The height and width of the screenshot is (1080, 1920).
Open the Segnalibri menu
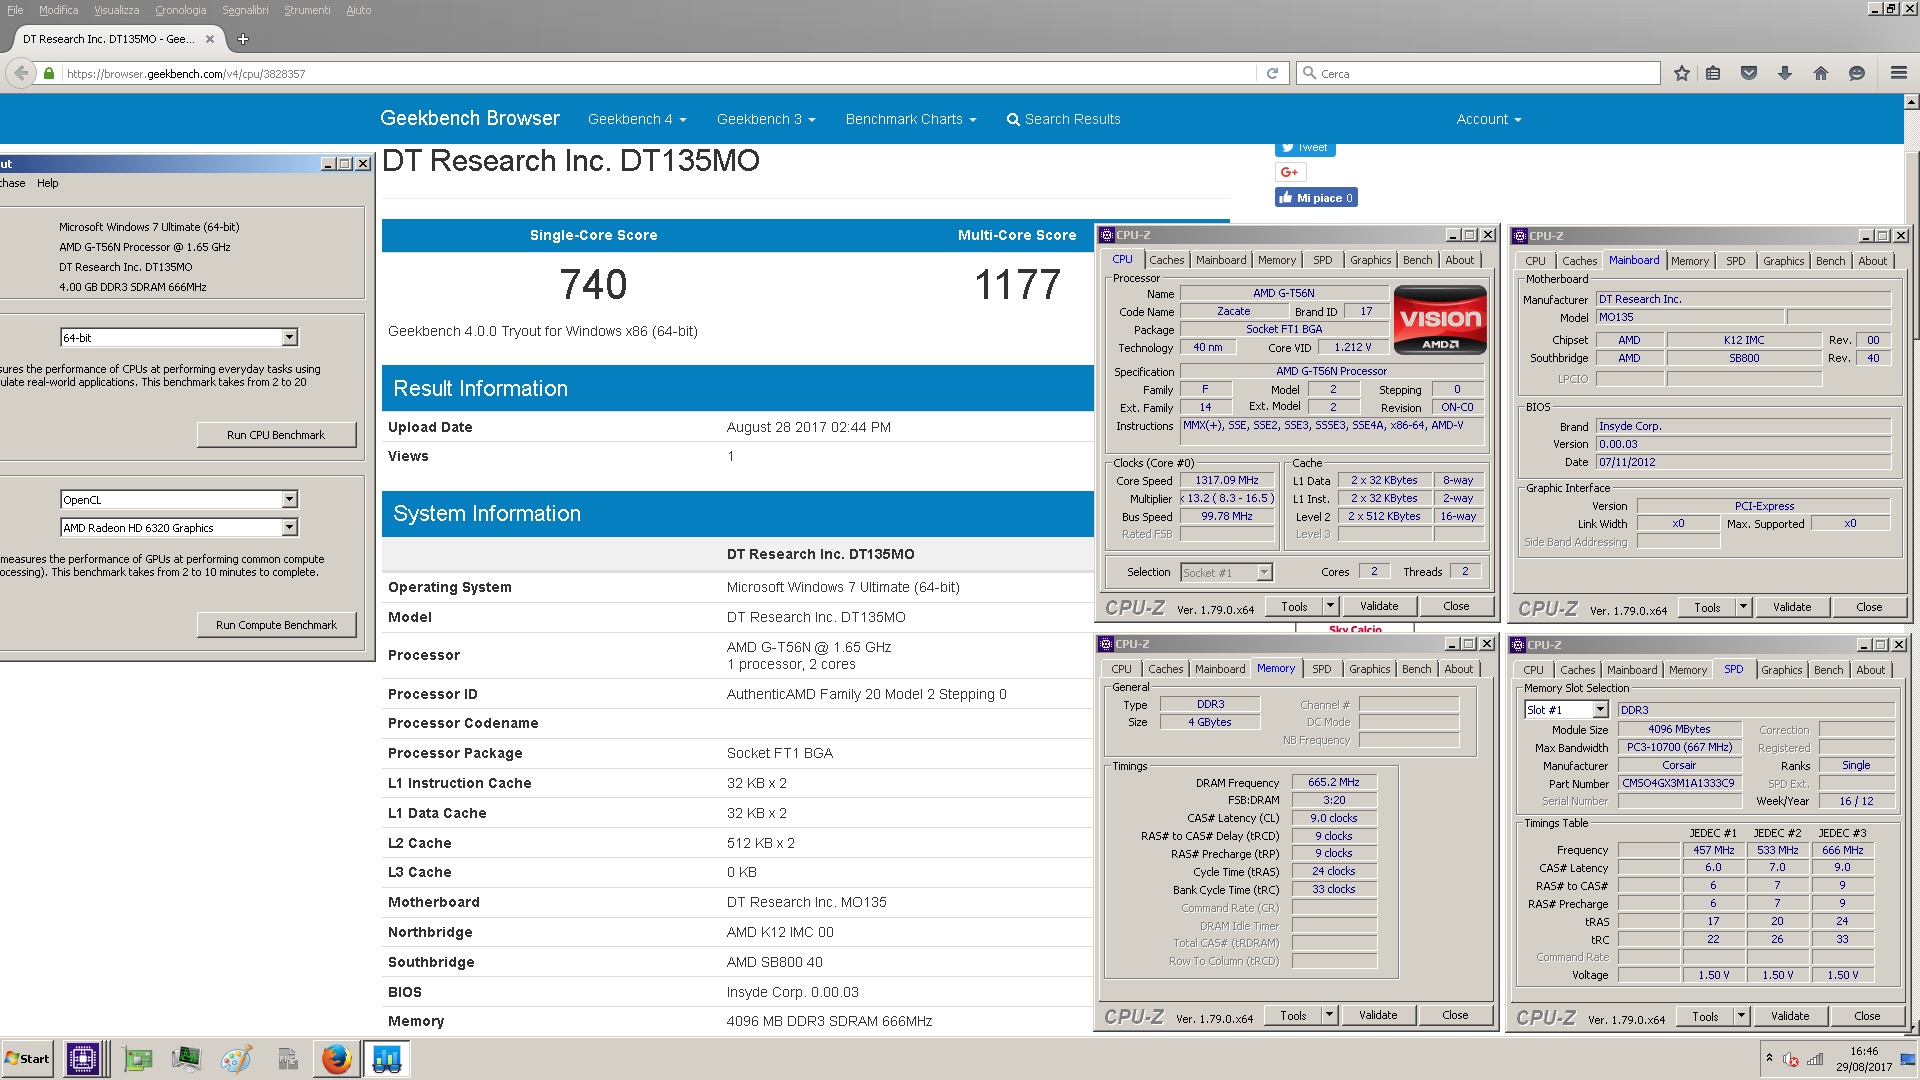(245, 10)
